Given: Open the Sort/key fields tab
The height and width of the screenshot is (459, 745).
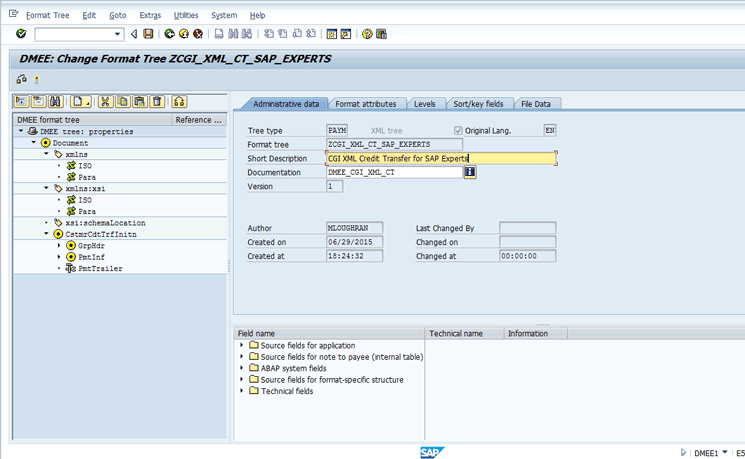Looking at the screenshot, I should pyautogui.click(x=479, y=104).
